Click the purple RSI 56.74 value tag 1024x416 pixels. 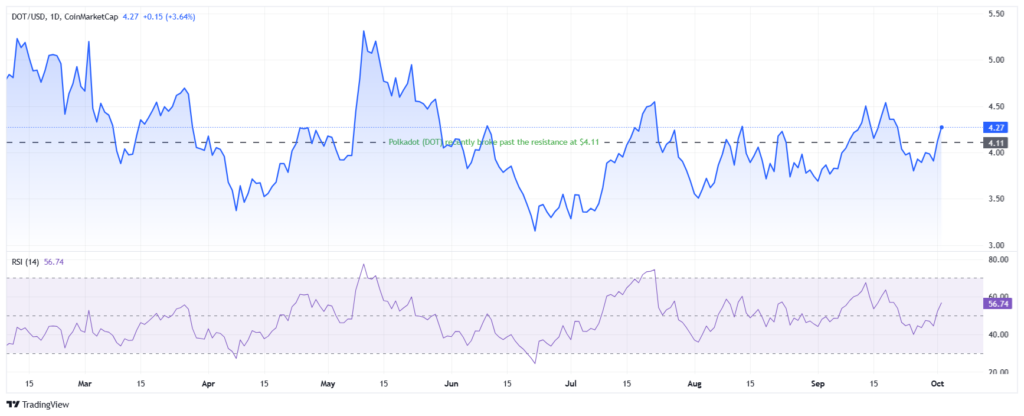(x=997, y=304)
